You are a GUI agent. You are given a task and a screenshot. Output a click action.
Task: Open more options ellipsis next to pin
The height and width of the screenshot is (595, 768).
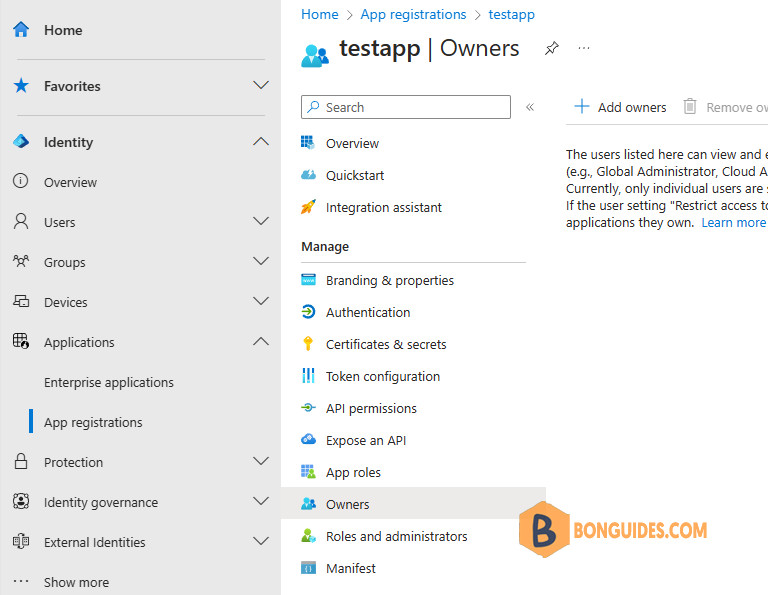pos(583,48)
